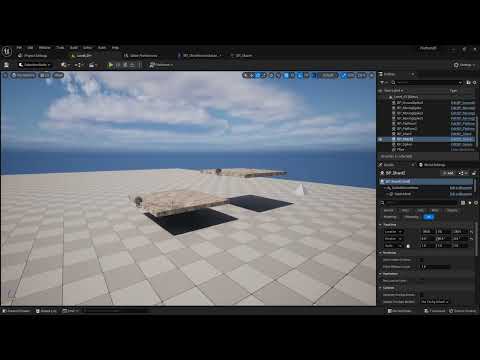Click the Add component button in Details
480x360 pixels.
(448, 173)
